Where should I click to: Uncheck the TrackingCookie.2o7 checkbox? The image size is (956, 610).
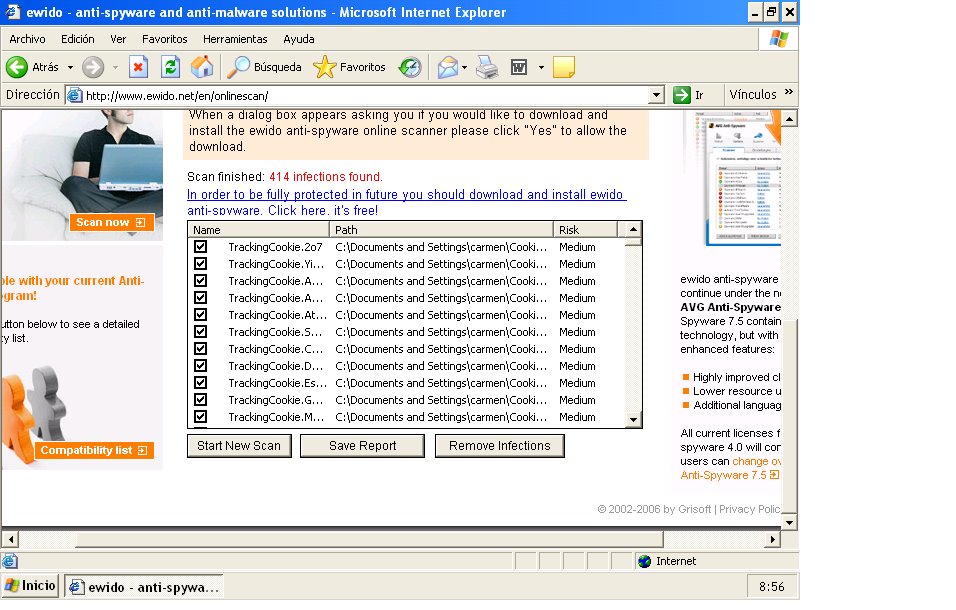tap(201, 247)
